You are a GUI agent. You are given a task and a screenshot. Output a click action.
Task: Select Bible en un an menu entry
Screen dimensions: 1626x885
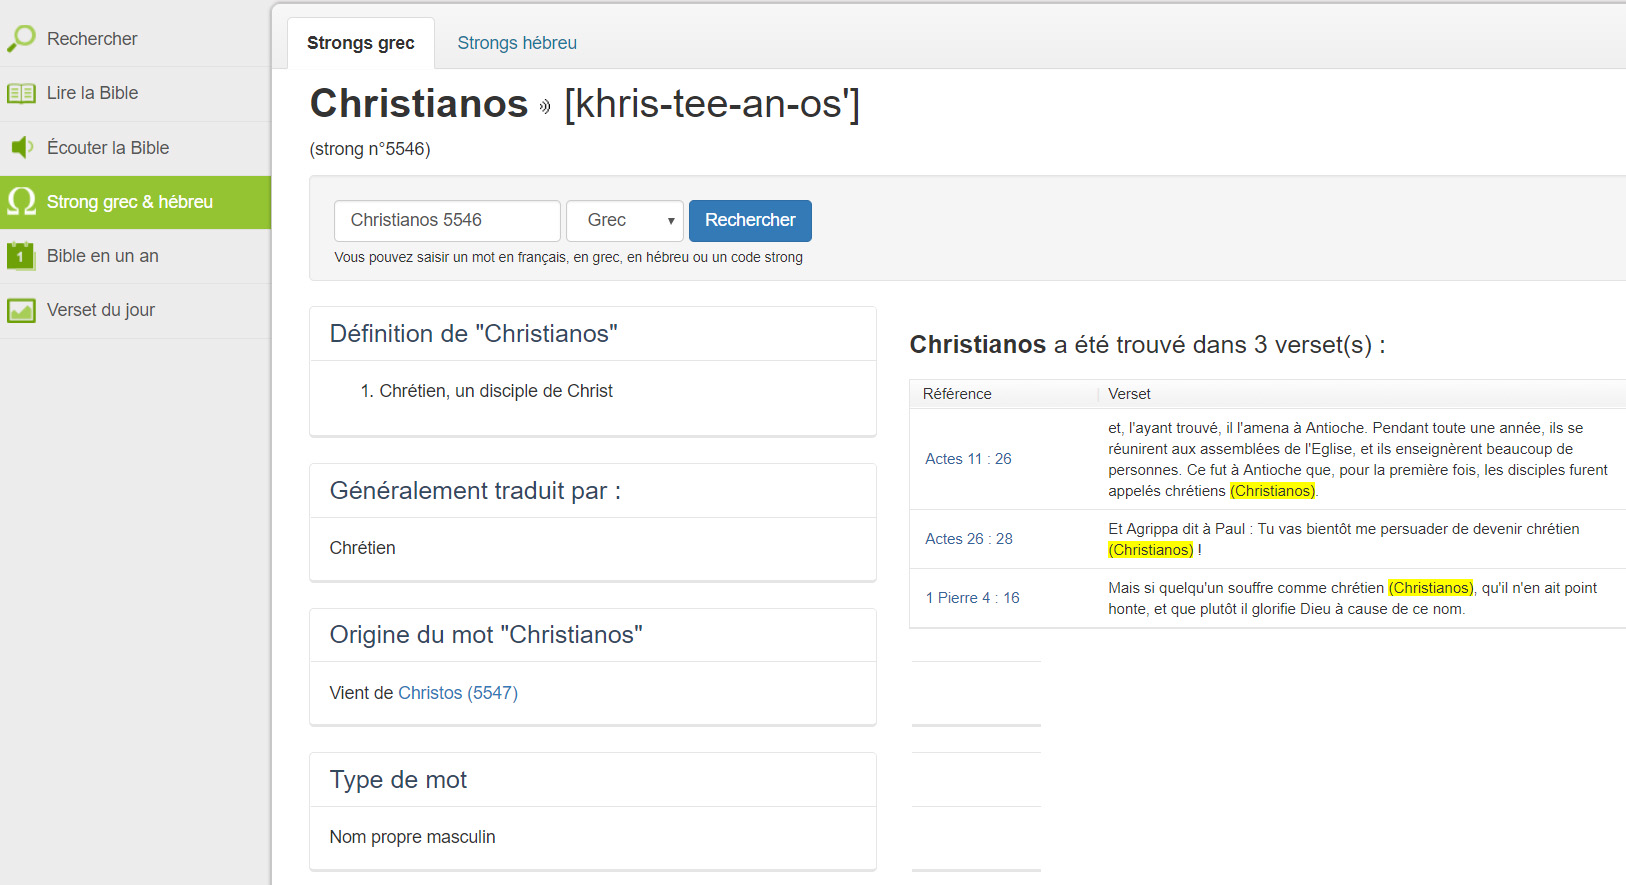tap(102, 256)
